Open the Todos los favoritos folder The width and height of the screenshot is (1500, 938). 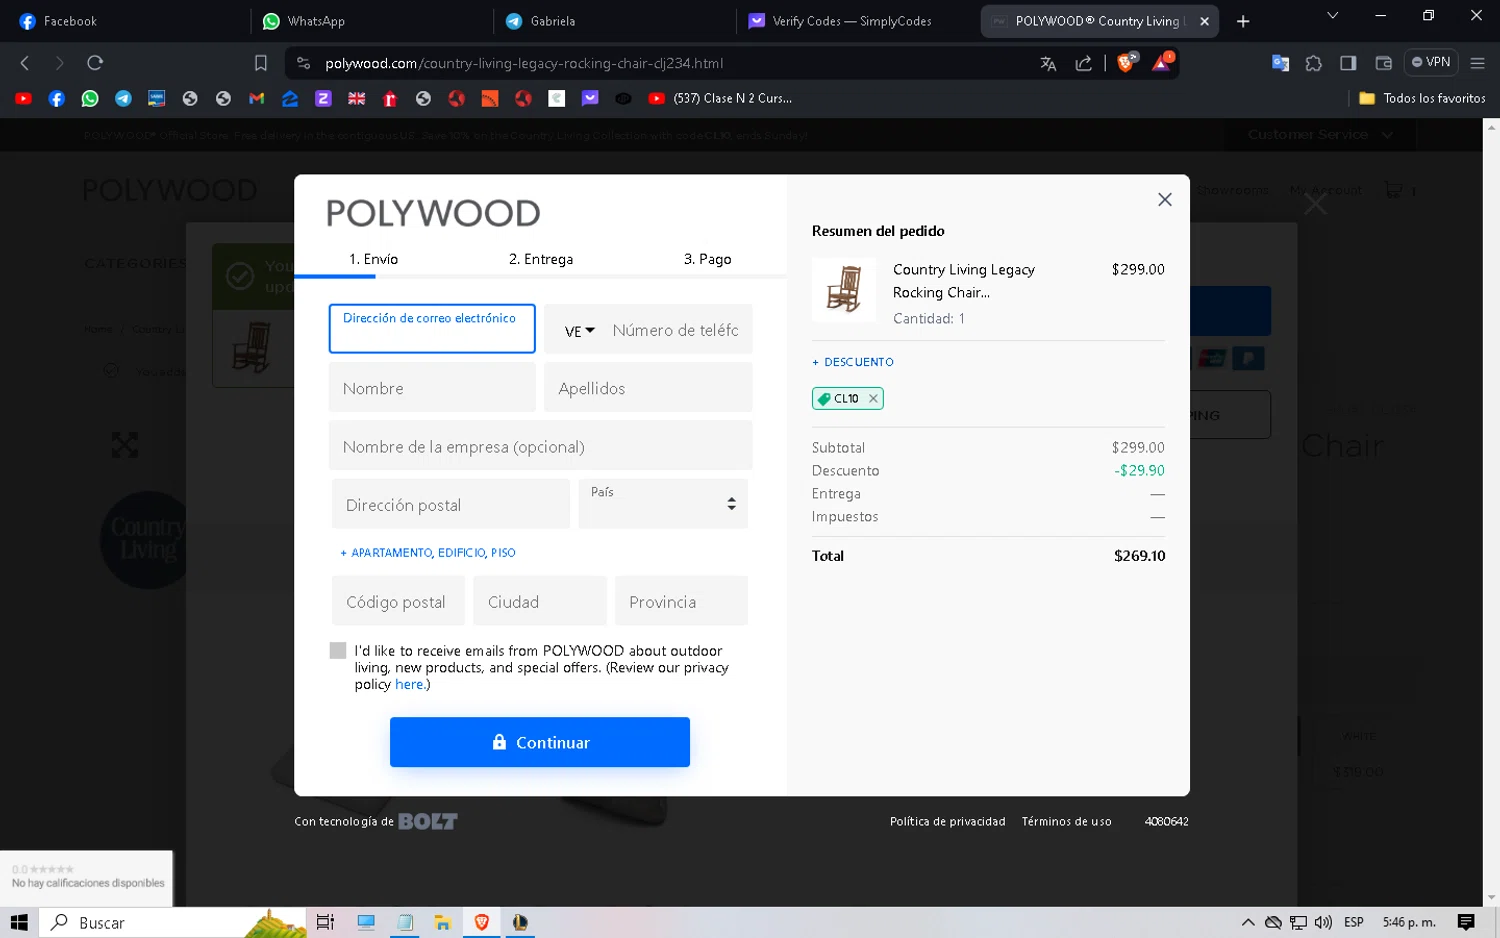pyautogui.click(x=1422, y=98)
